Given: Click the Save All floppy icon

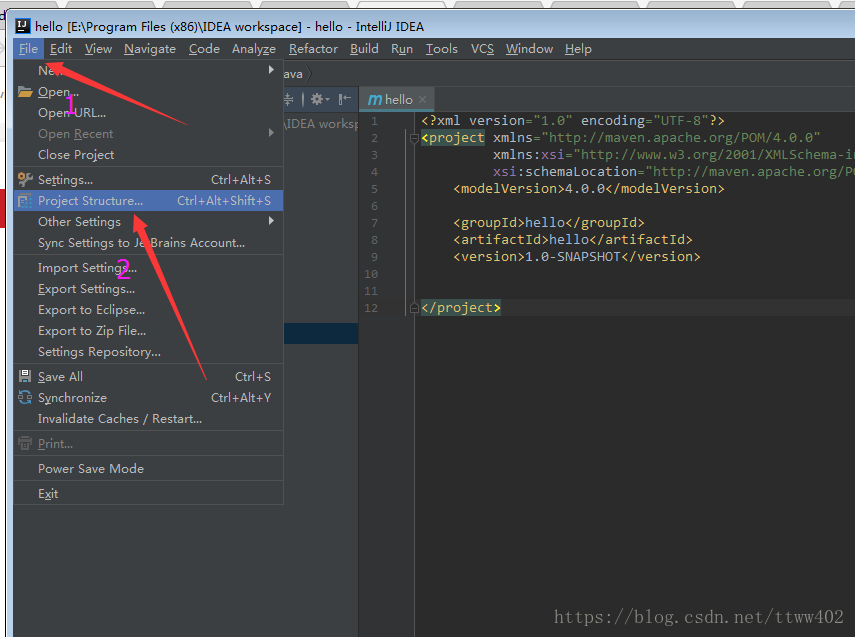Looking at the screenshot, I should (25, 376).
